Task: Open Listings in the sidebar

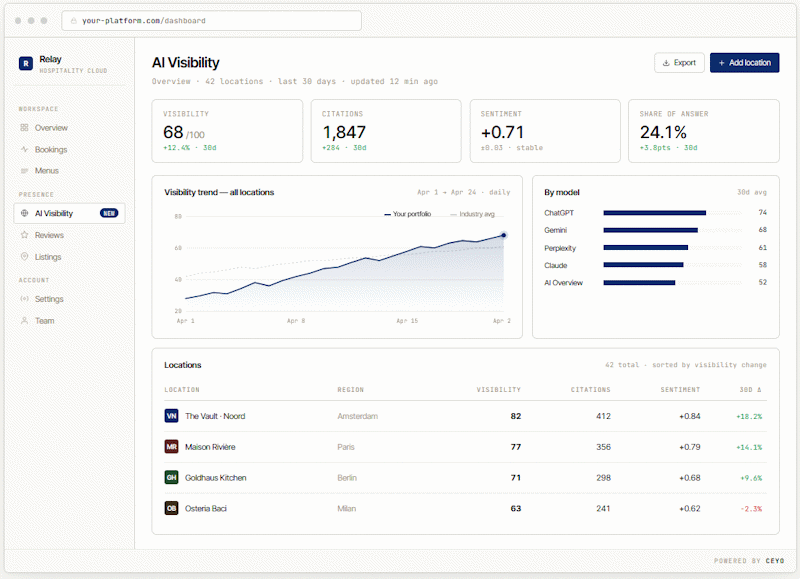Action: (x=69, y=257)
